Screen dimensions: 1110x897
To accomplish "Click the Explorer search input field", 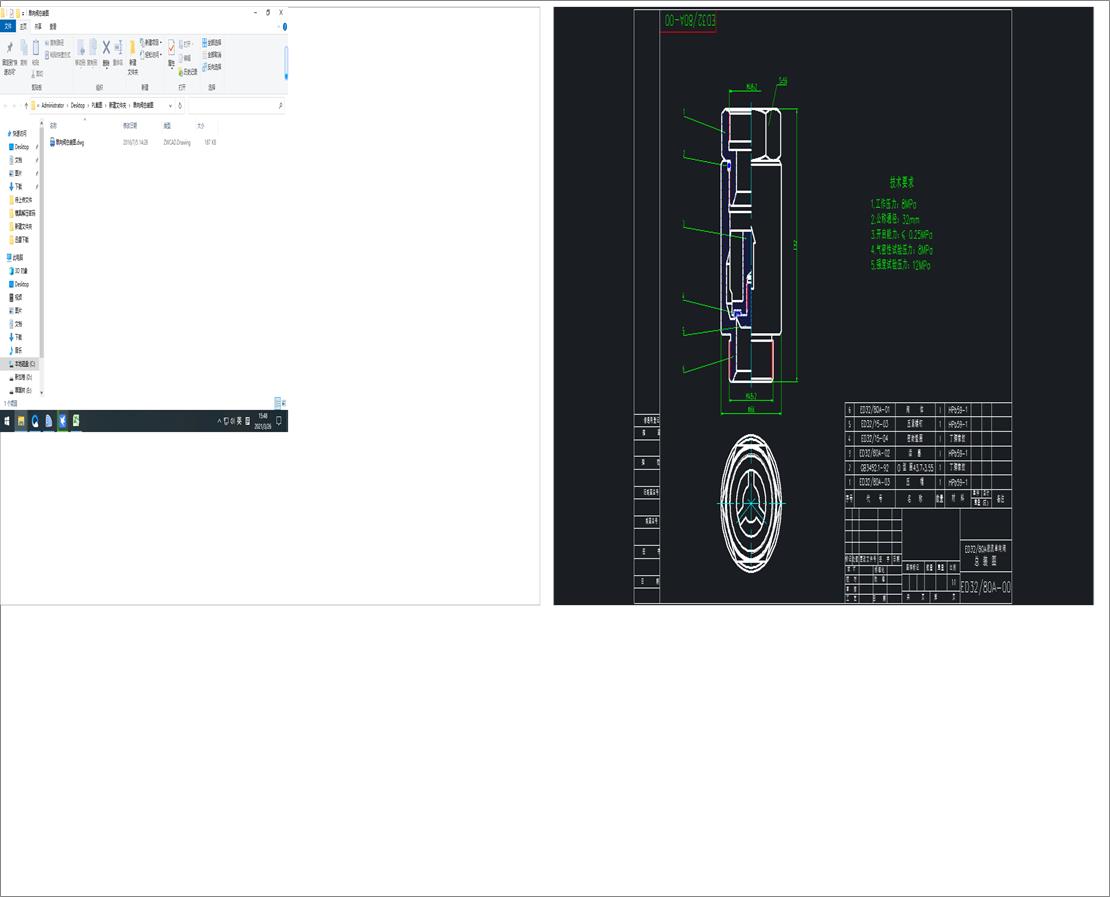I will click(236, 105).
